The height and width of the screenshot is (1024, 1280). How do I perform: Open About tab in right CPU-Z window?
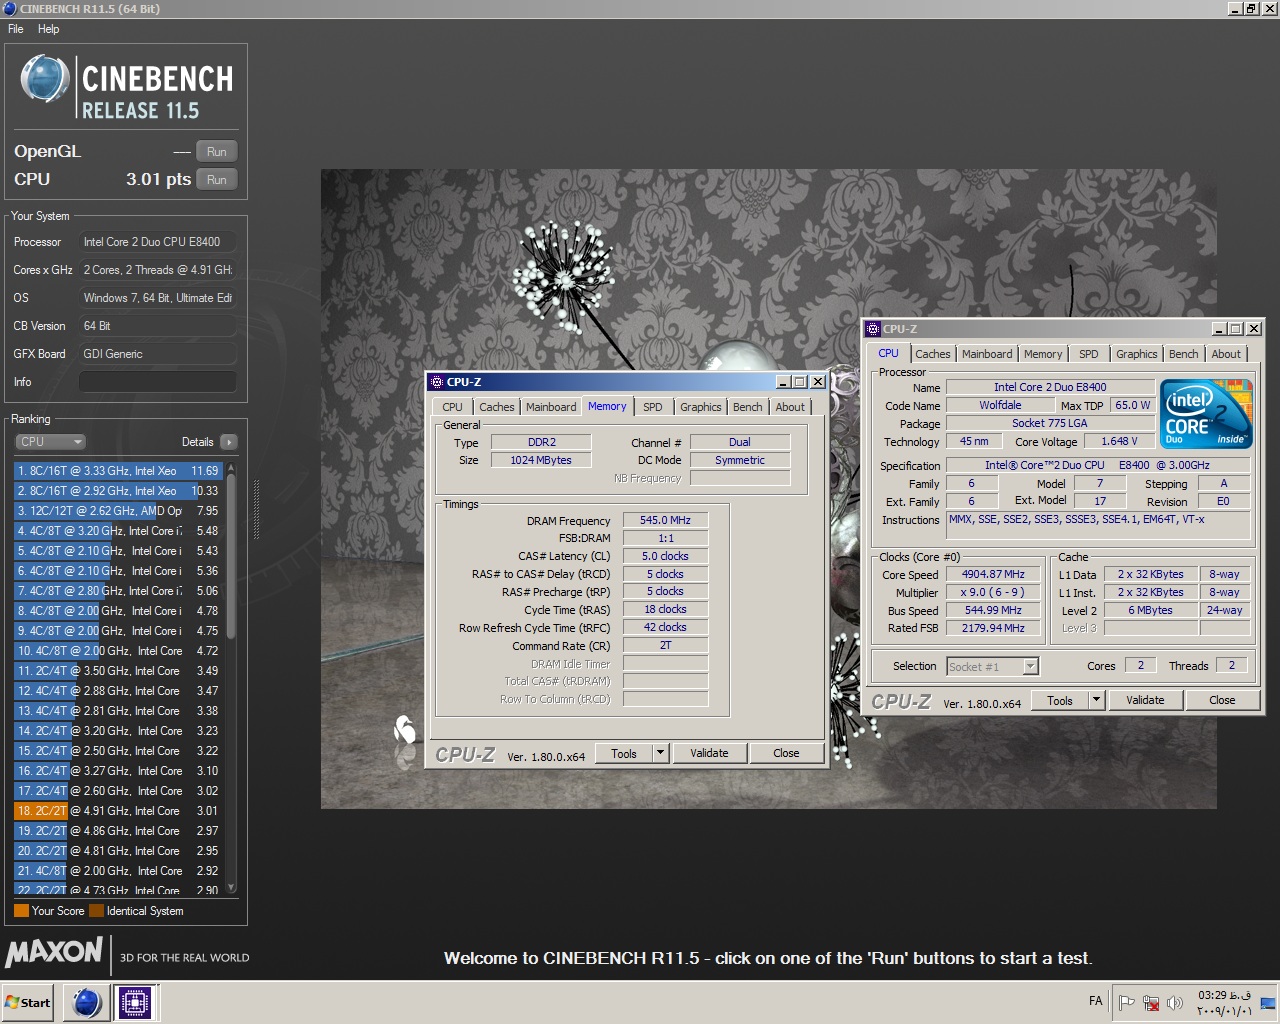coord(1226,354)
